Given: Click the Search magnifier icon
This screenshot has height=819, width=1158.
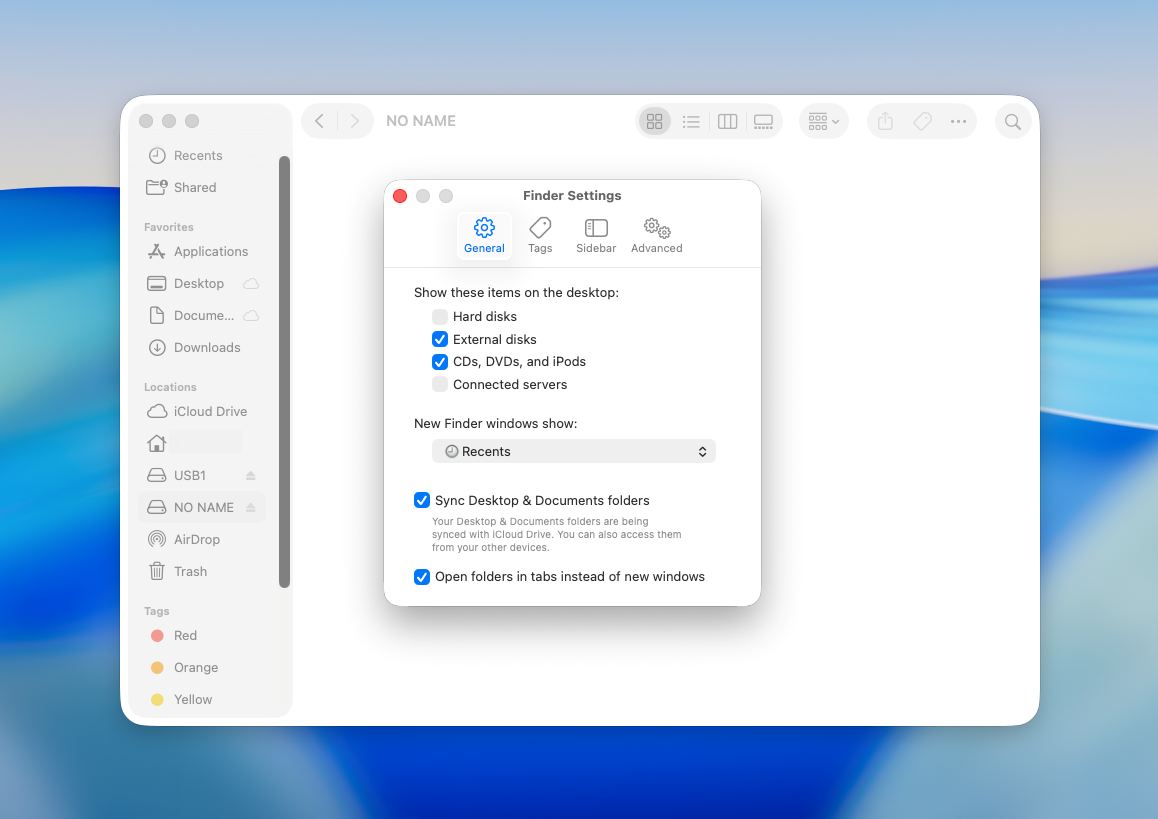Looking at the screenshot, I should (x=1013, y=121).
